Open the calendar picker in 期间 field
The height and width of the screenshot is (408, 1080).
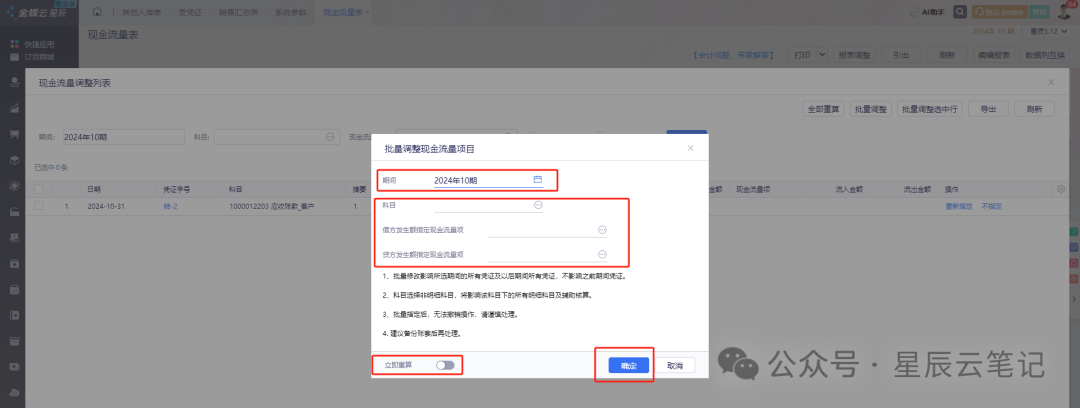537,180
